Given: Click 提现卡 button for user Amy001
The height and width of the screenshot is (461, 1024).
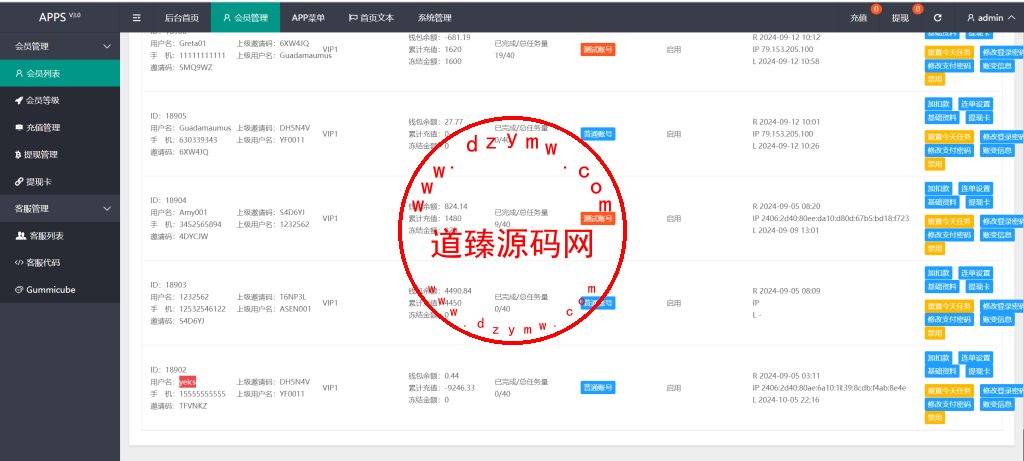Looking at the screenshot, I should 979,202.
